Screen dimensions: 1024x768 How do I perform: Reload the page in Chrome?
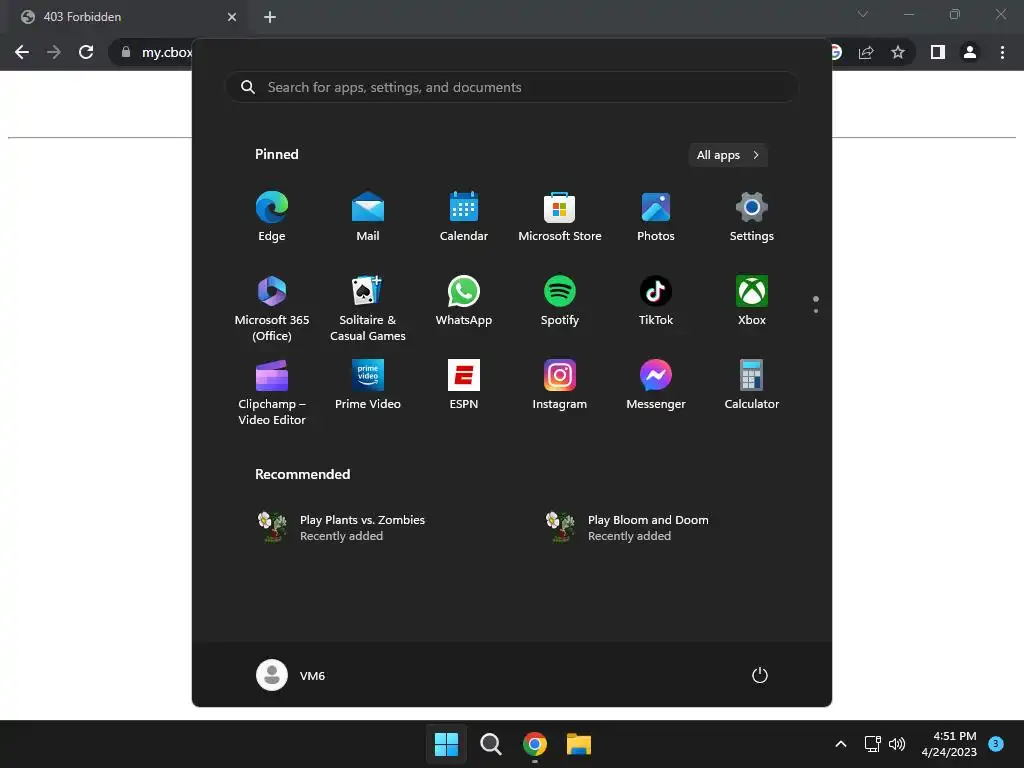pos(86,52)
